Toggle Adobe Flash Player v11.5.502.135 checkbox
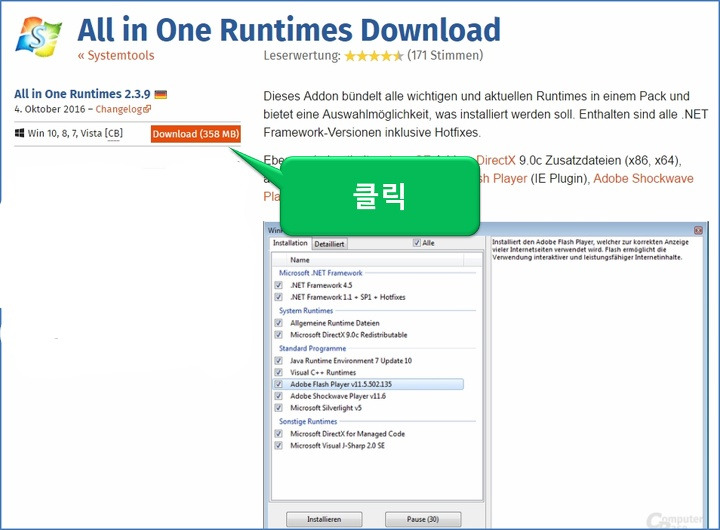Viewport: 720px width, 530px height. (278, 384)
